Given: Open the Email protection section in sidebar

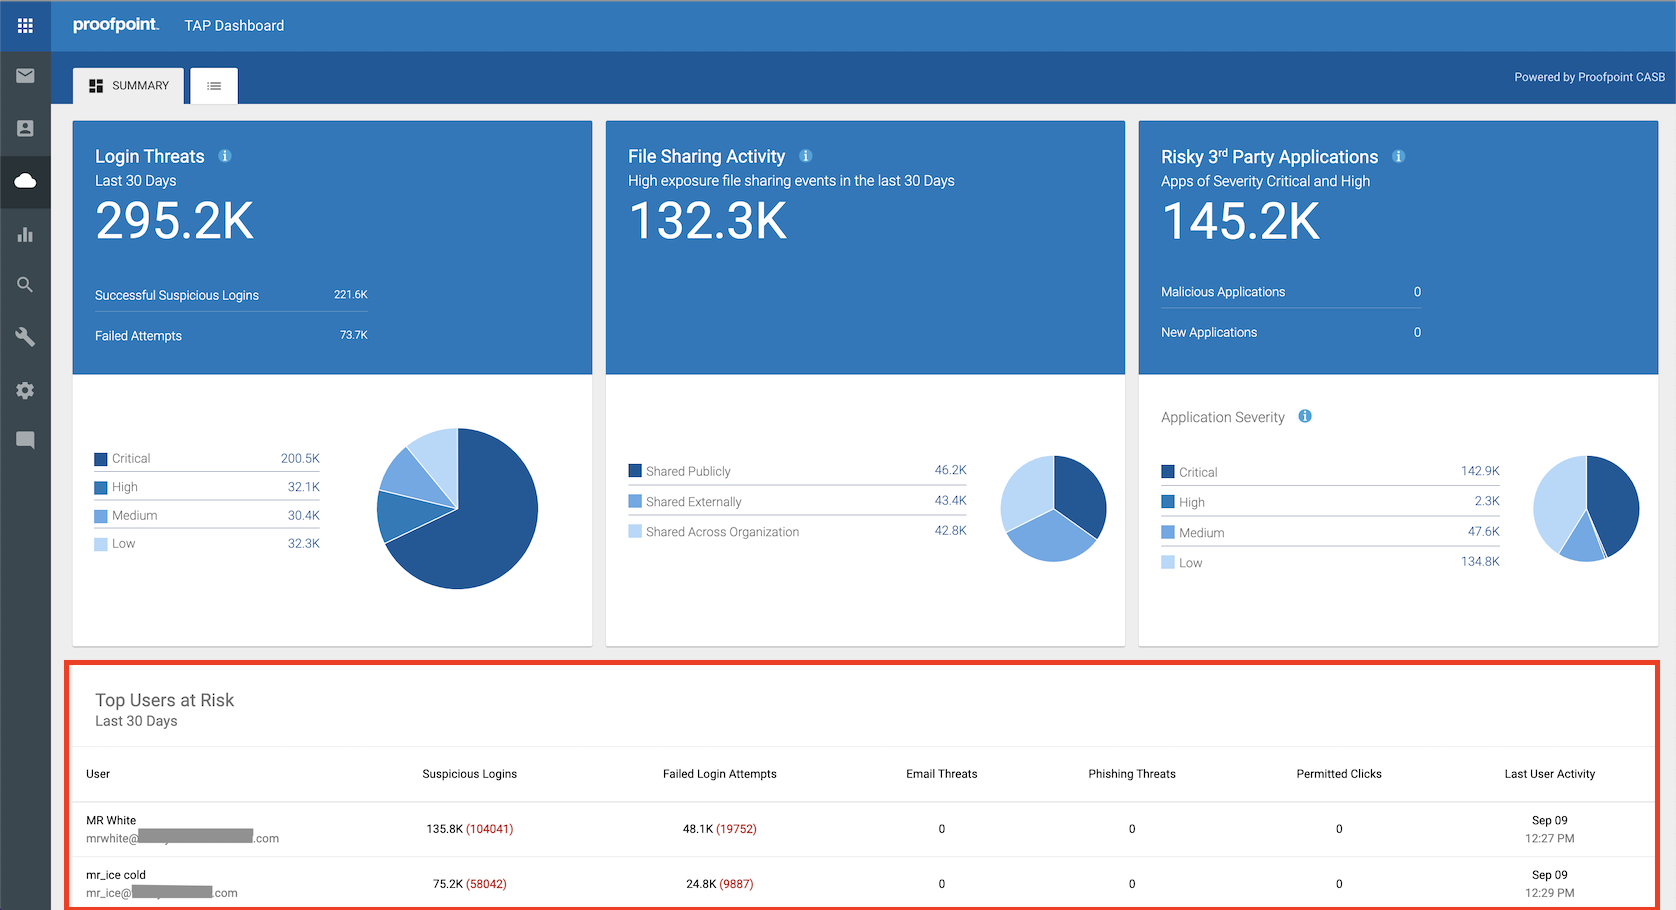Looking at the screenshot, I should (25, 75).
